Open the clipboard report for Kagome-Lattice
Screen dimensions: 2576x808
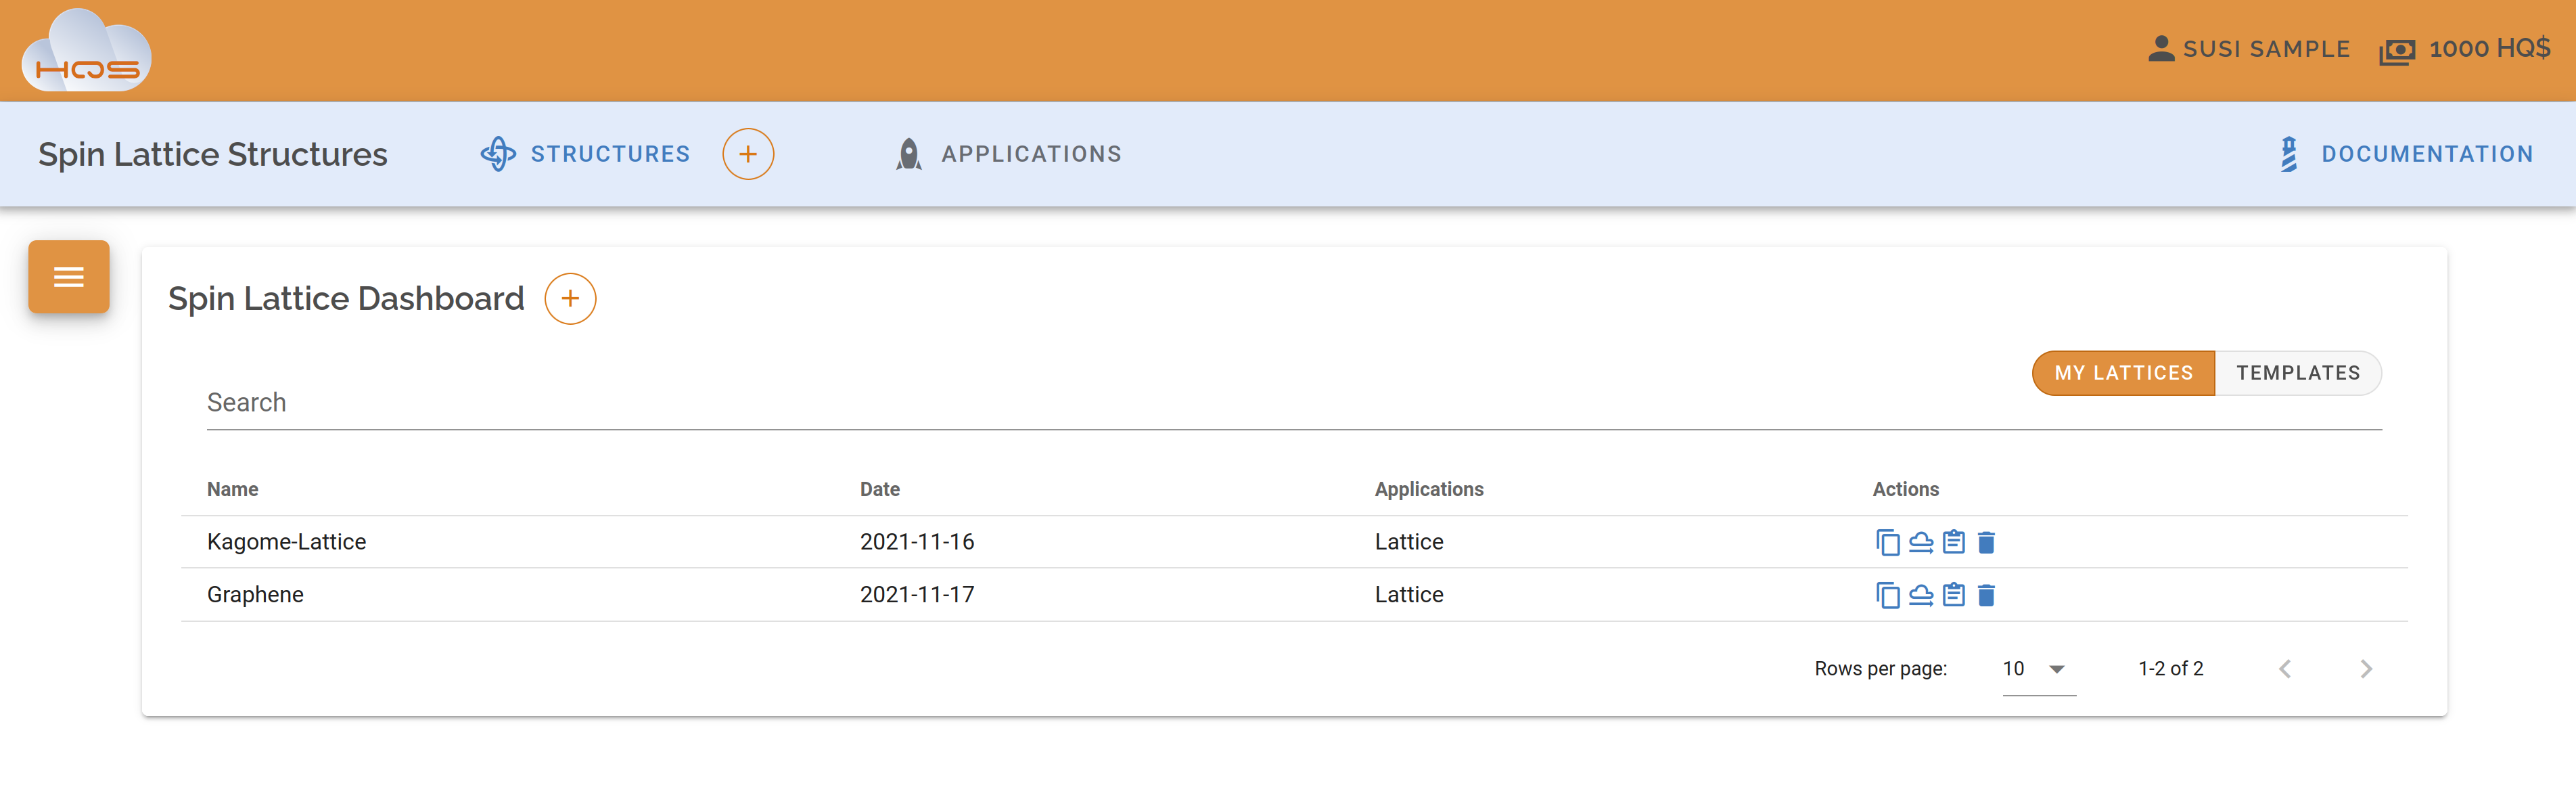click(1953, 542)
